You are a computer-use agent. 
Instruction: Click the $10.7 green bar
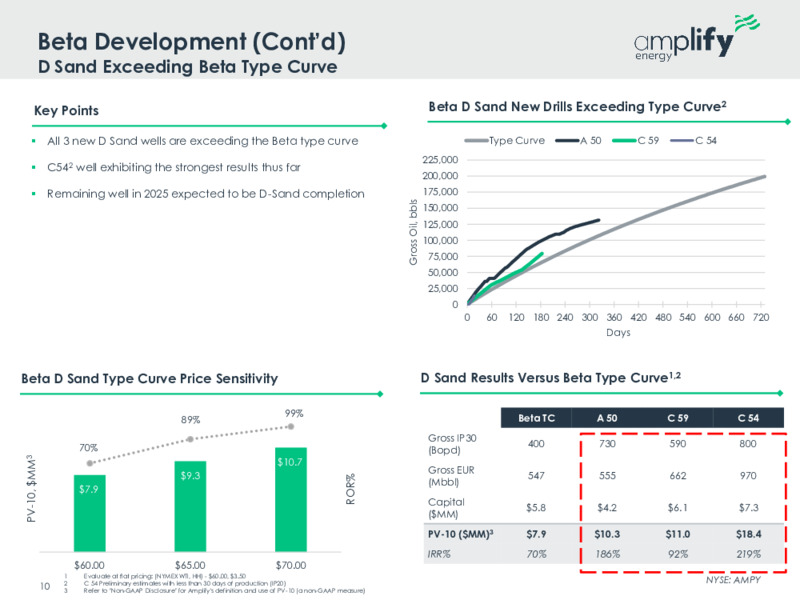tap(291, 499)
